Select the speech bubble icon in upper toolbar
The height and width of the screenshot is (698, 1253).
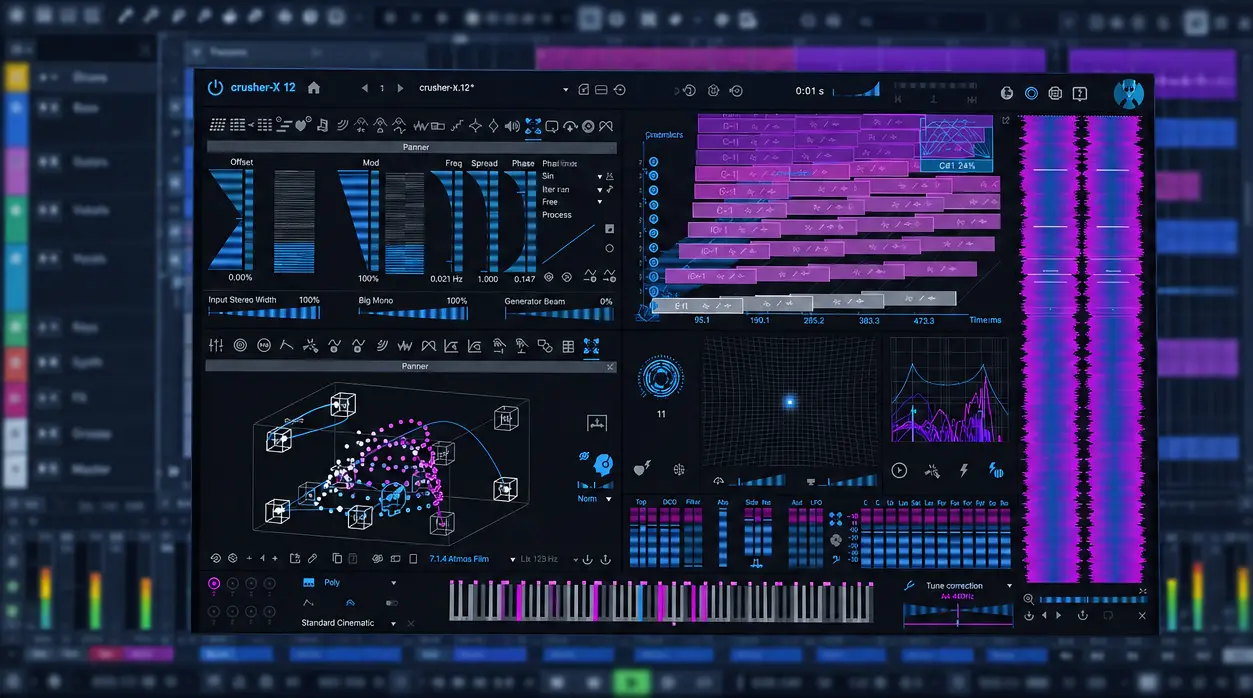click(x=551, y=125)
